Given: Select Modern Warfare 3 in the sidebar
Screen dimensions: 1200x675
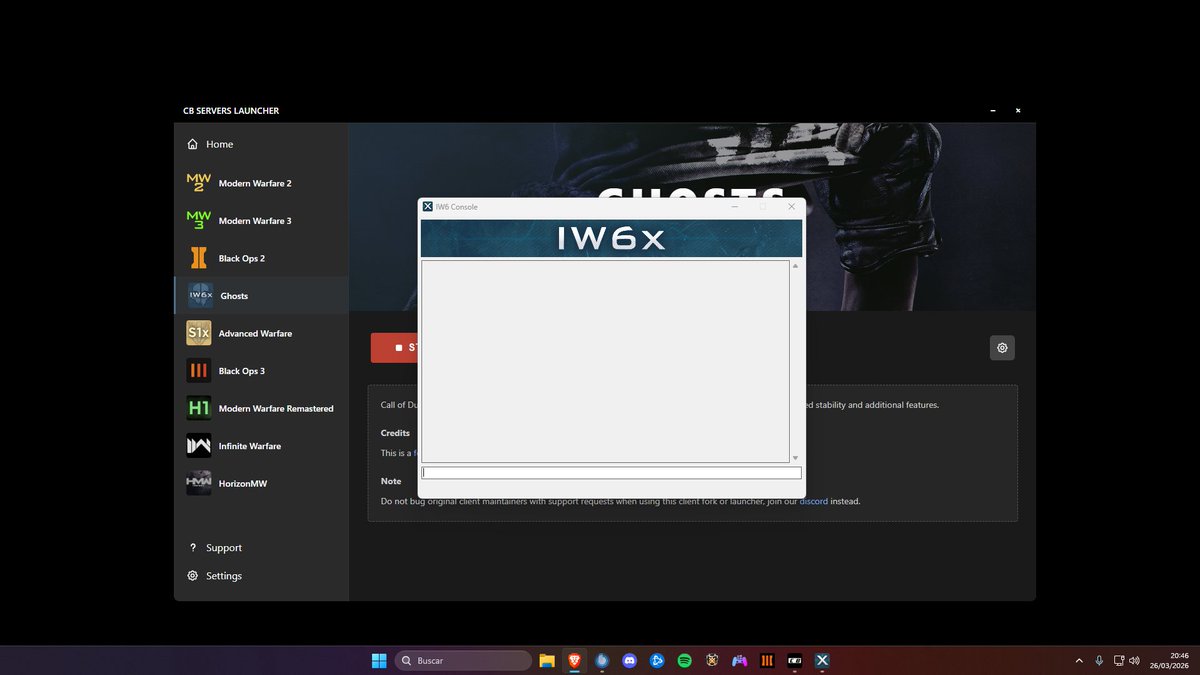Looking at the screenshot, I should coord(261,221).
